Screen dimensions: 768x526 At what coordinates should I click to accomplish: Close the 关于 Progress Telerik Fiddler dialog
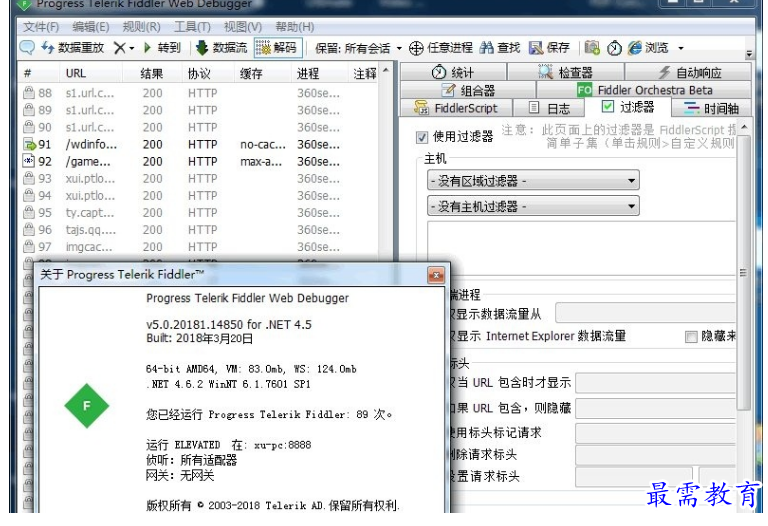coord(436,275)
